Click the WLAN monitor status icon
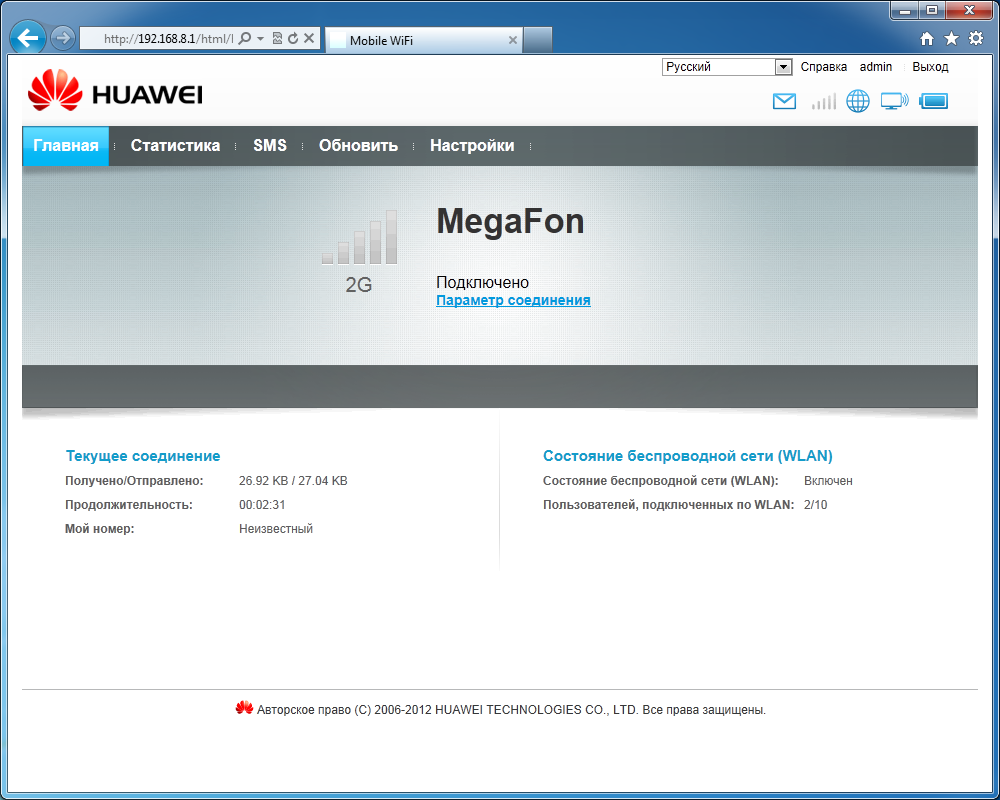This screenshot has width=1000, height=800. pos(894,101)
